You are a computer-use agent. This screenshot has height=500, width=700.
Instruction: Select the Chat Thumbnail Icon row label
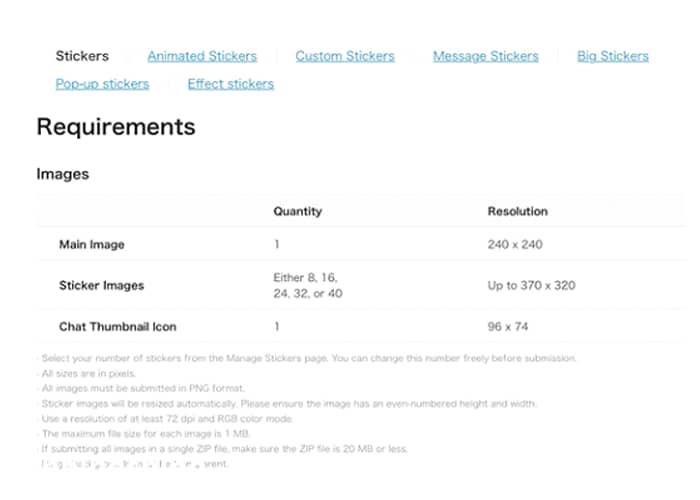pyautogui.click(x=118, y=326)
